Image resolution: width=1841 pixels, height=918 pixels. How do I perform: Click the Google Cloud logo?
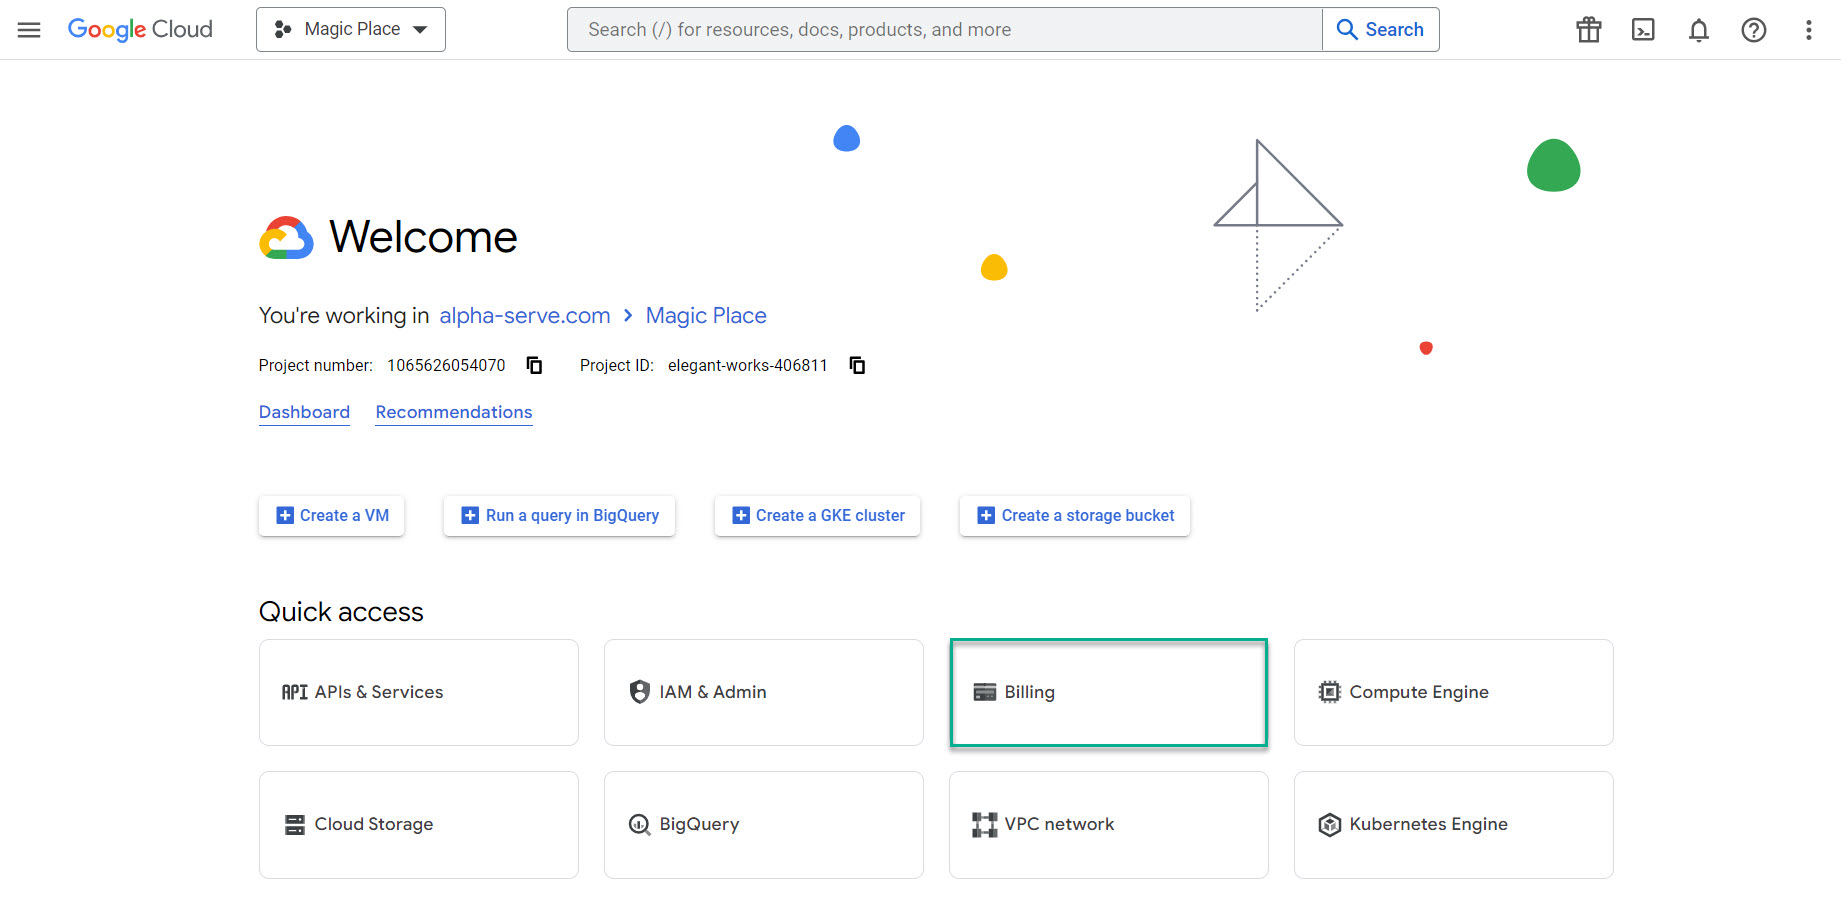click(x=140, y=30)
